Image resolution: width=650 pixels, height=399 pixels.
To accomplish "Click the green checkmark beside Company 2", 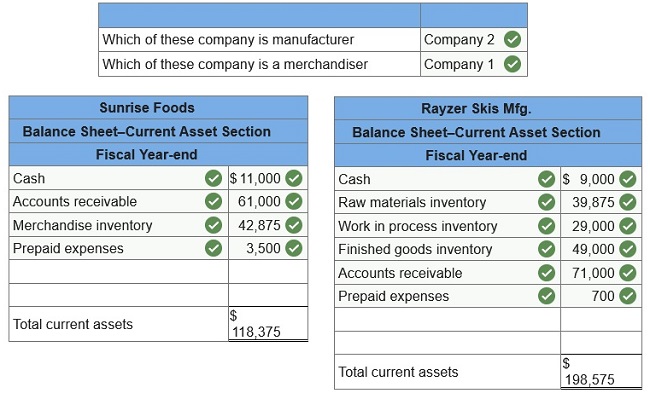I will [x=512, y=39].
